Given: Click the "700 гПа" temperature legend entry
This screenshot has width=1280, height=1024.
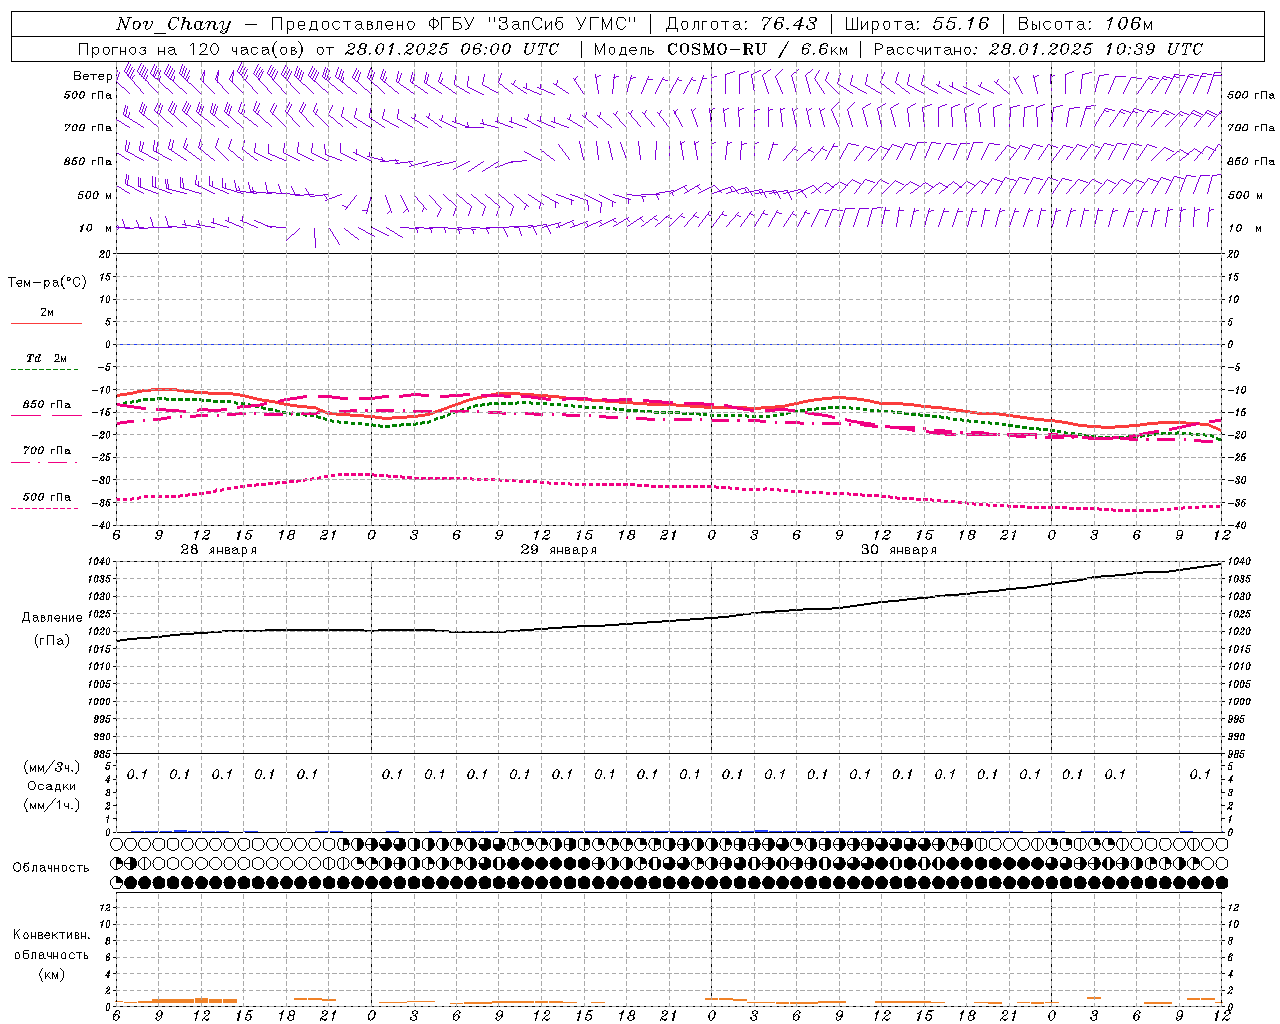Looking at the screenshot, I should click(x=47, y=451).
